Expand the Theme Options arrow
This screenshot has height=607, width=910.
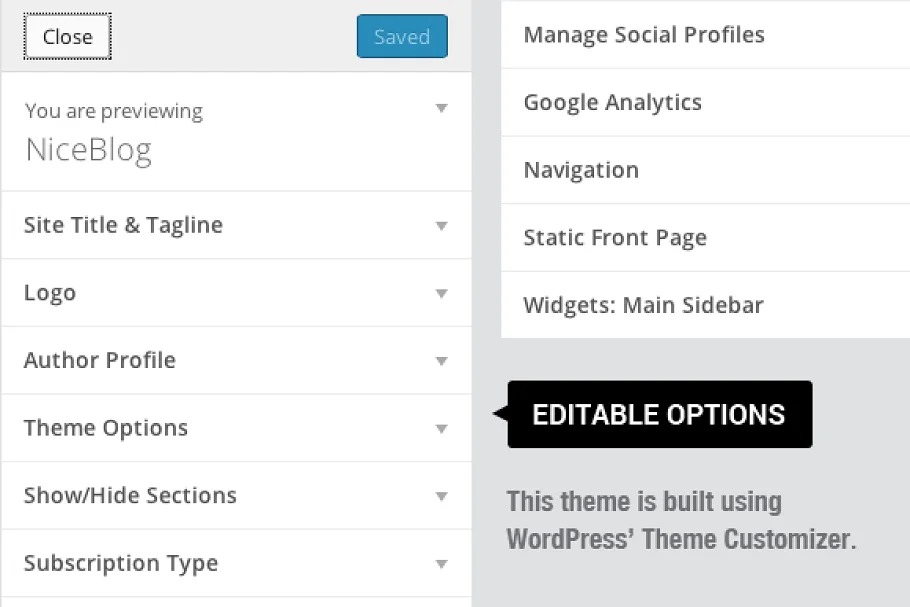[442, 429]
